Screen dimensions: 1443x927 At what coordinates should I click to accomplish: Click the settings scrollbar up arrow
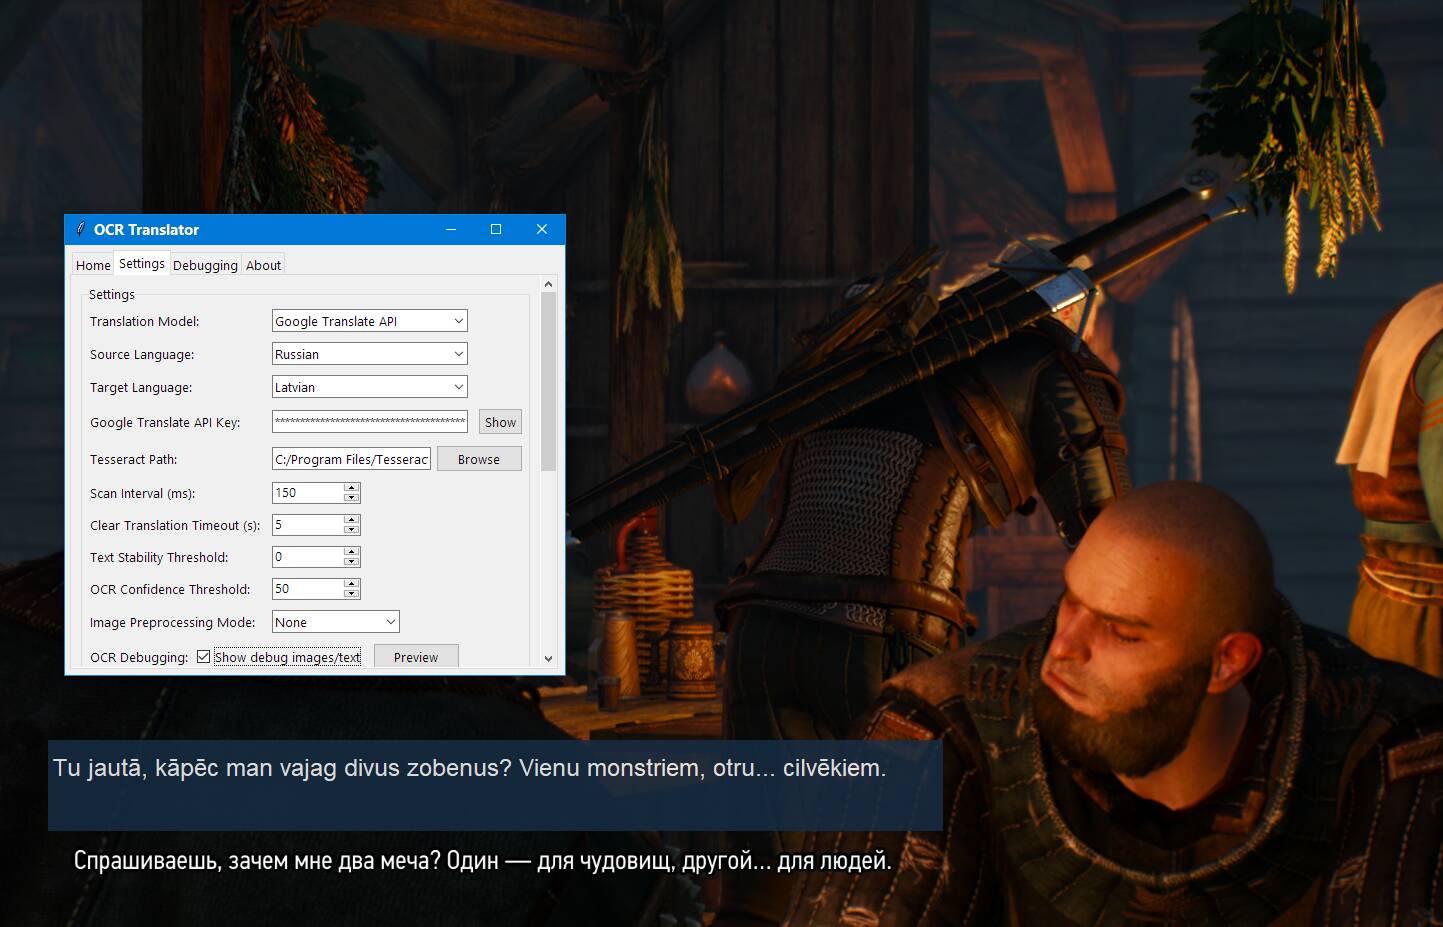coord(548,285)
